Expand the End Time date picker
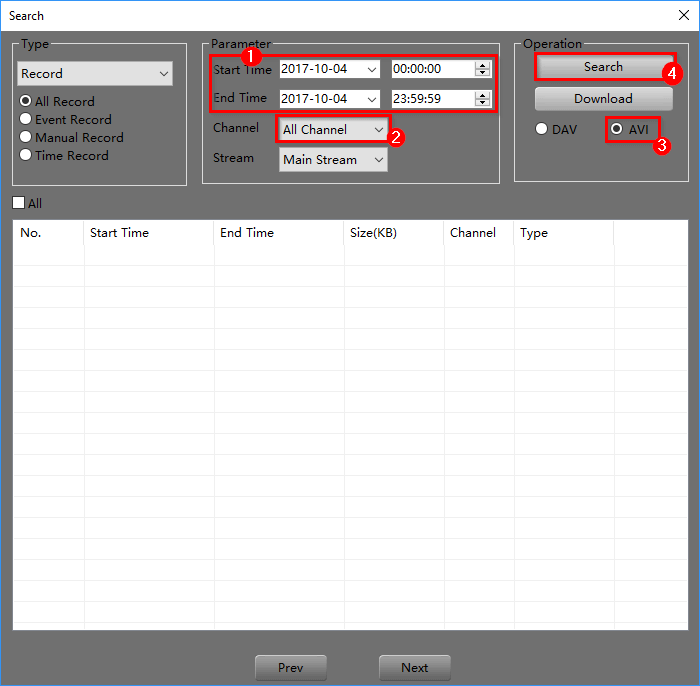This screenshot has width=700, height=686. click(x=372, y=99)
